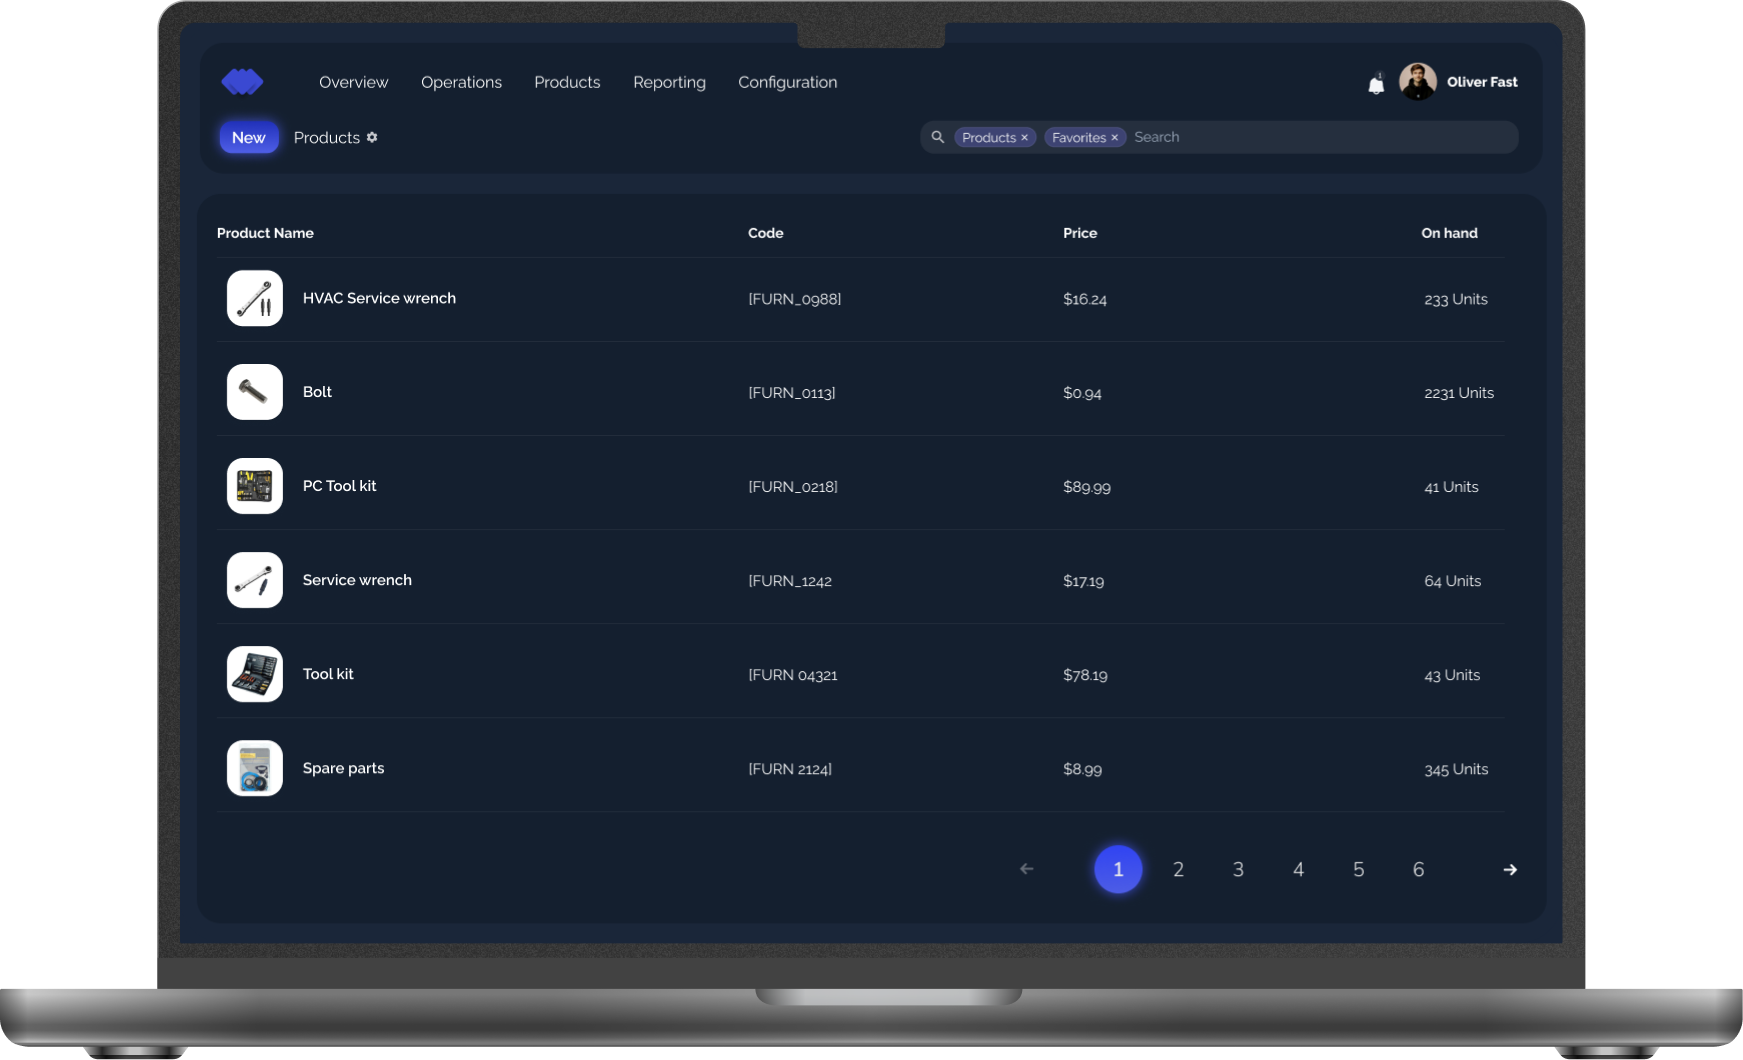Click the 2231 Units value
Image resolution: width=1743 pixels, height=1060 pixels.
pos(1459,393)
